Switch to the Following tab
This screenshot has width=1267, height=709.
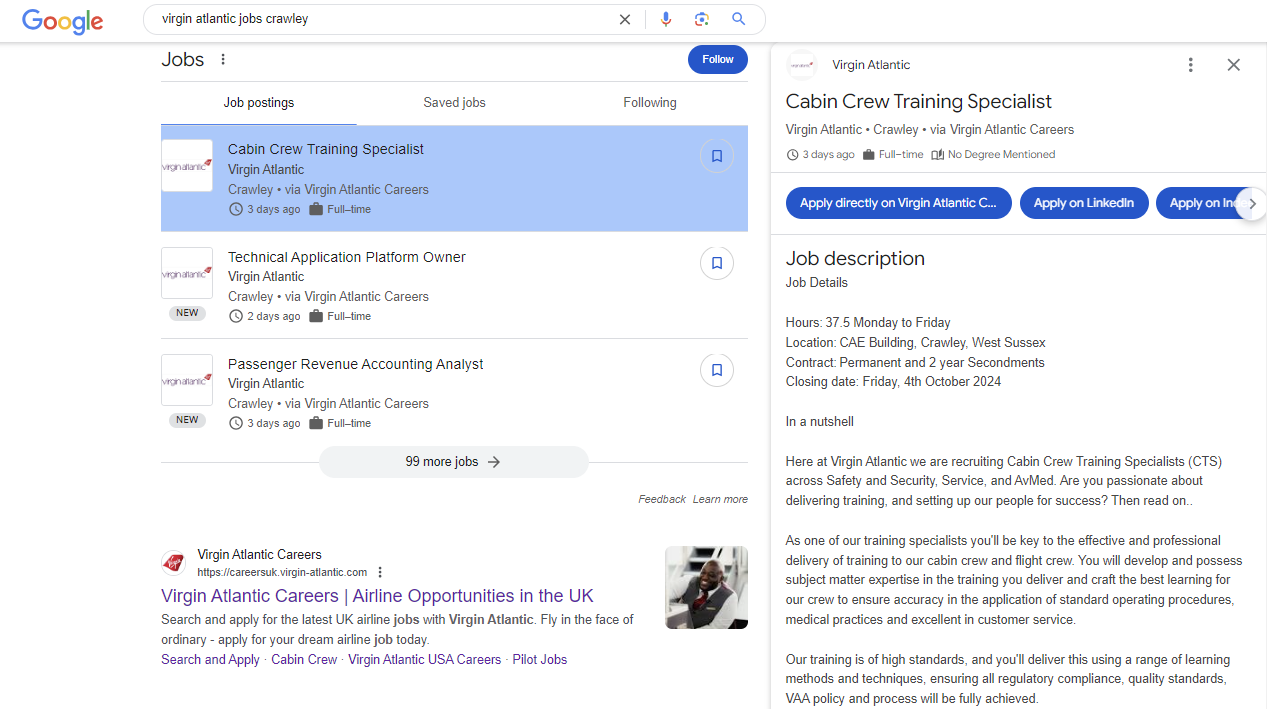click(x=650, y=102)
